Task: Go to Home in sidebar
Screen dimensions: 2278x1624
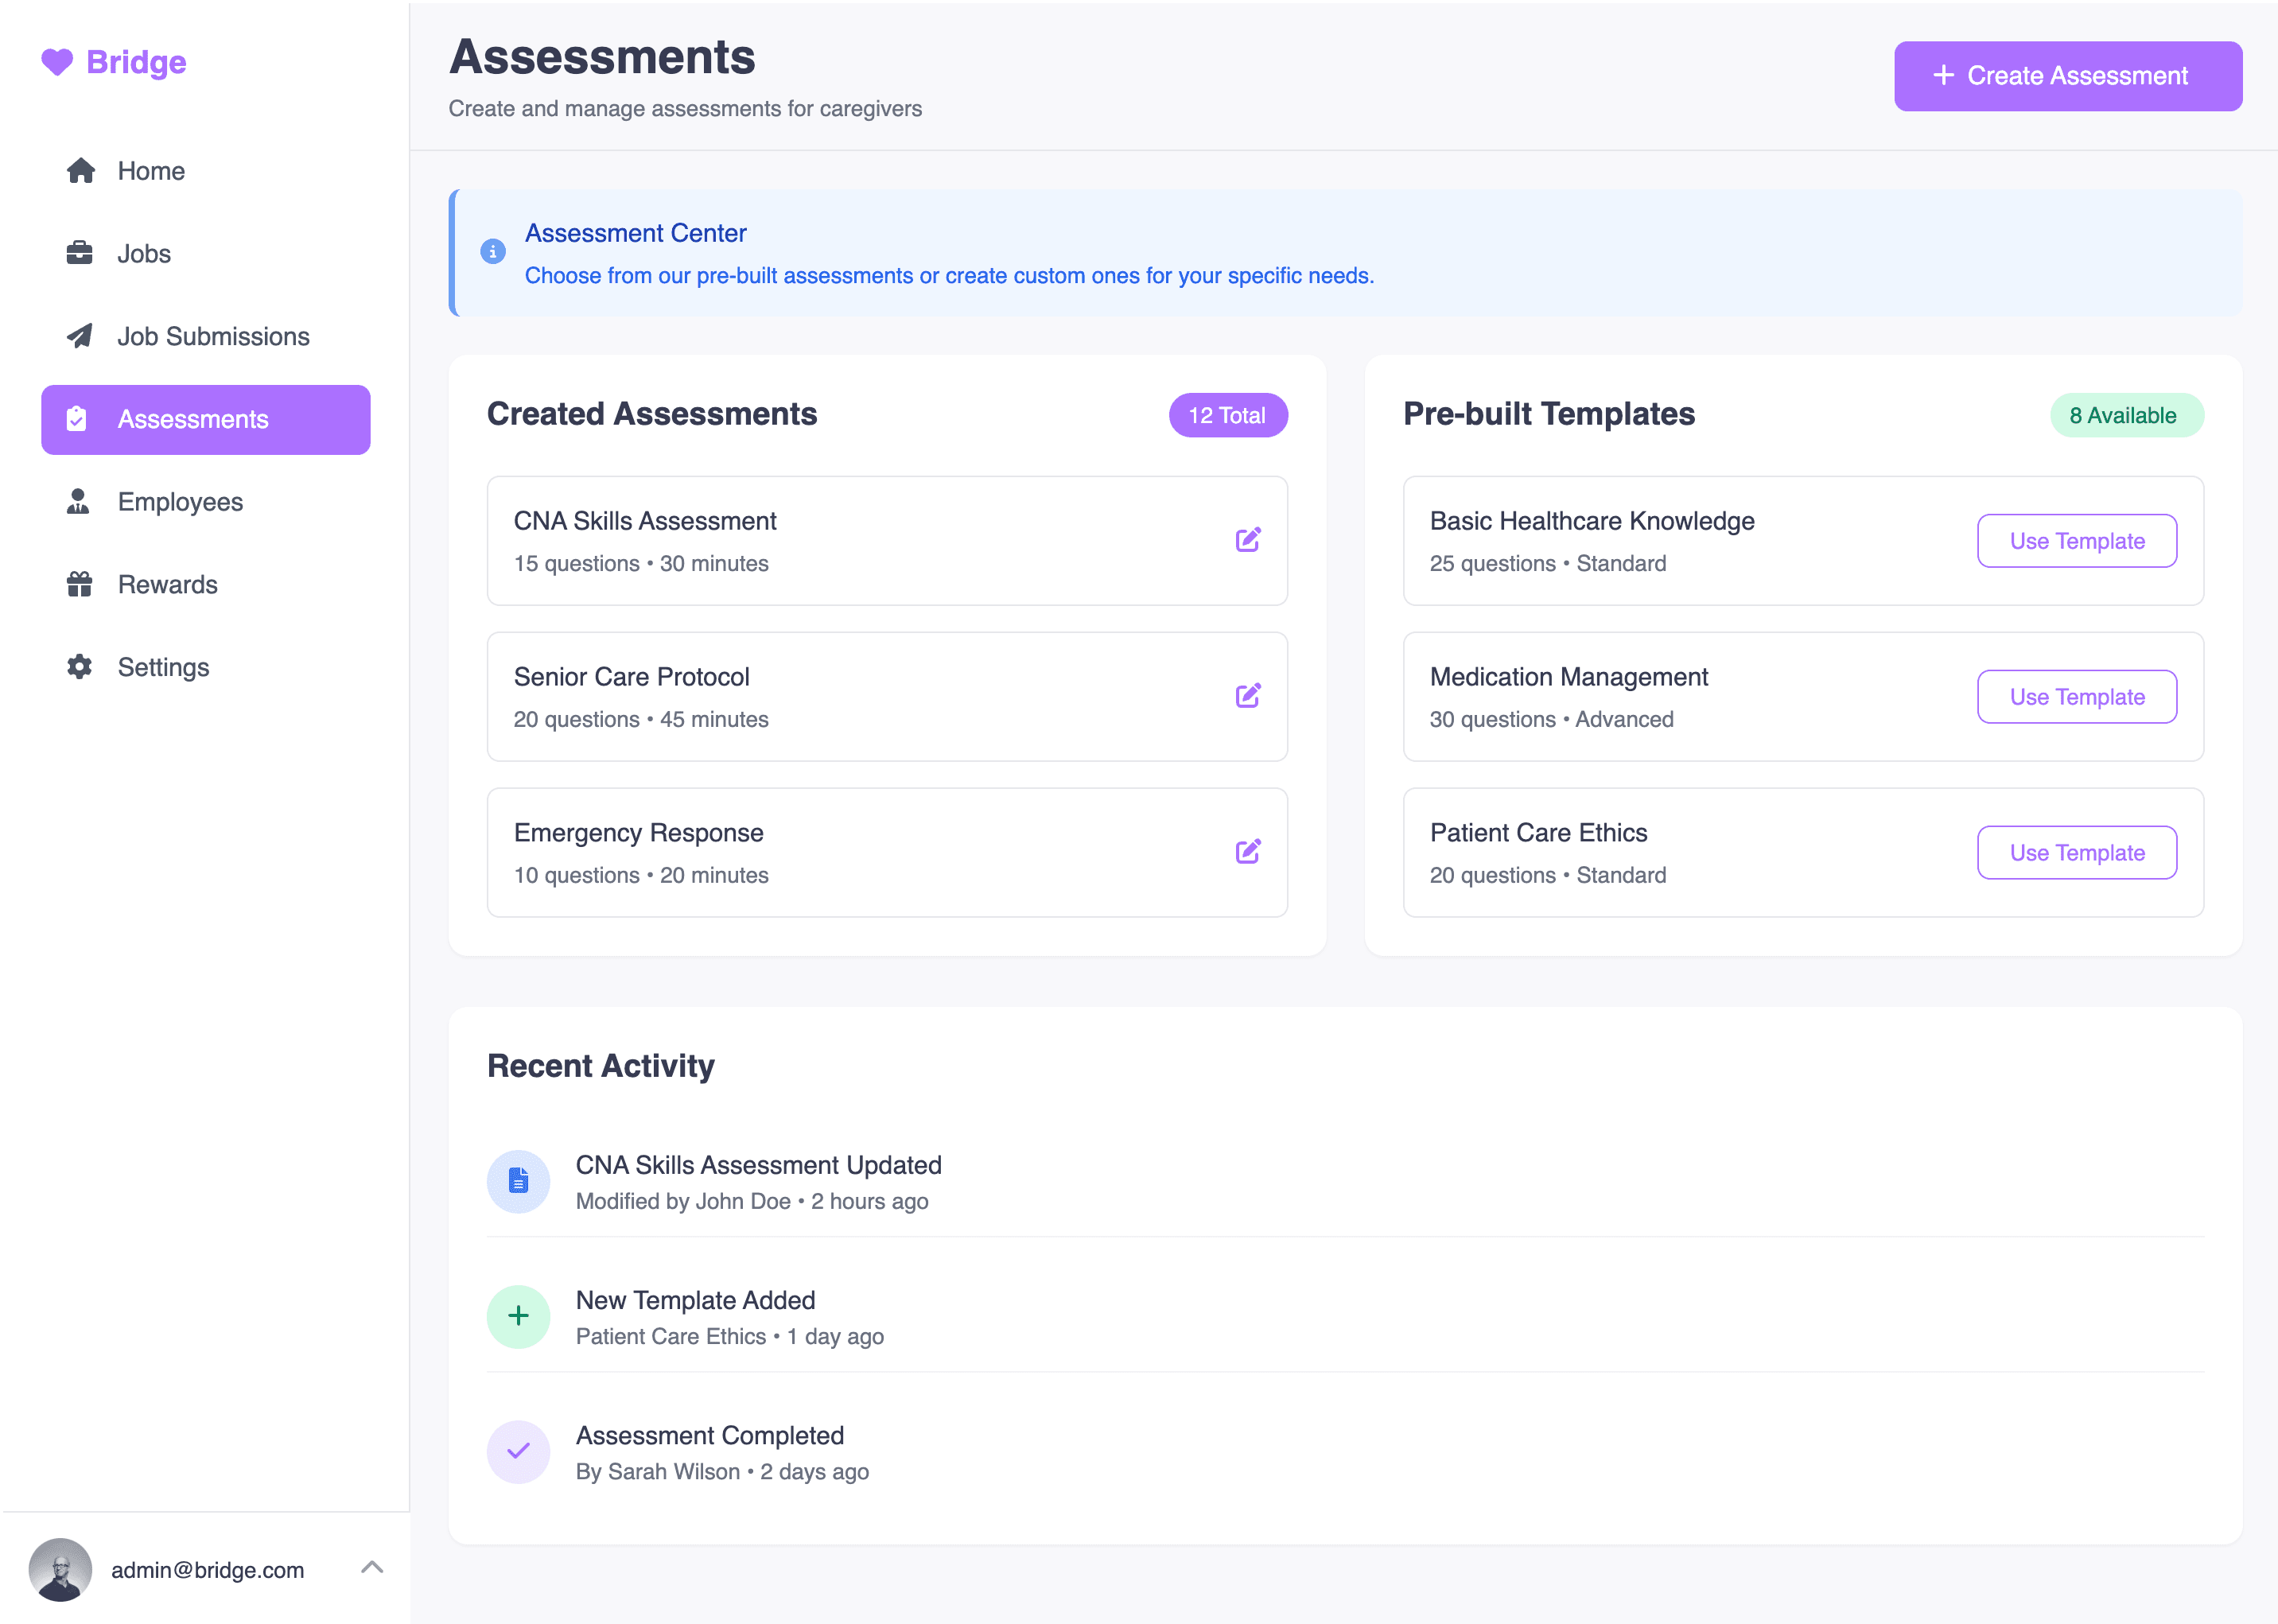Action: [x=150, y=171]
